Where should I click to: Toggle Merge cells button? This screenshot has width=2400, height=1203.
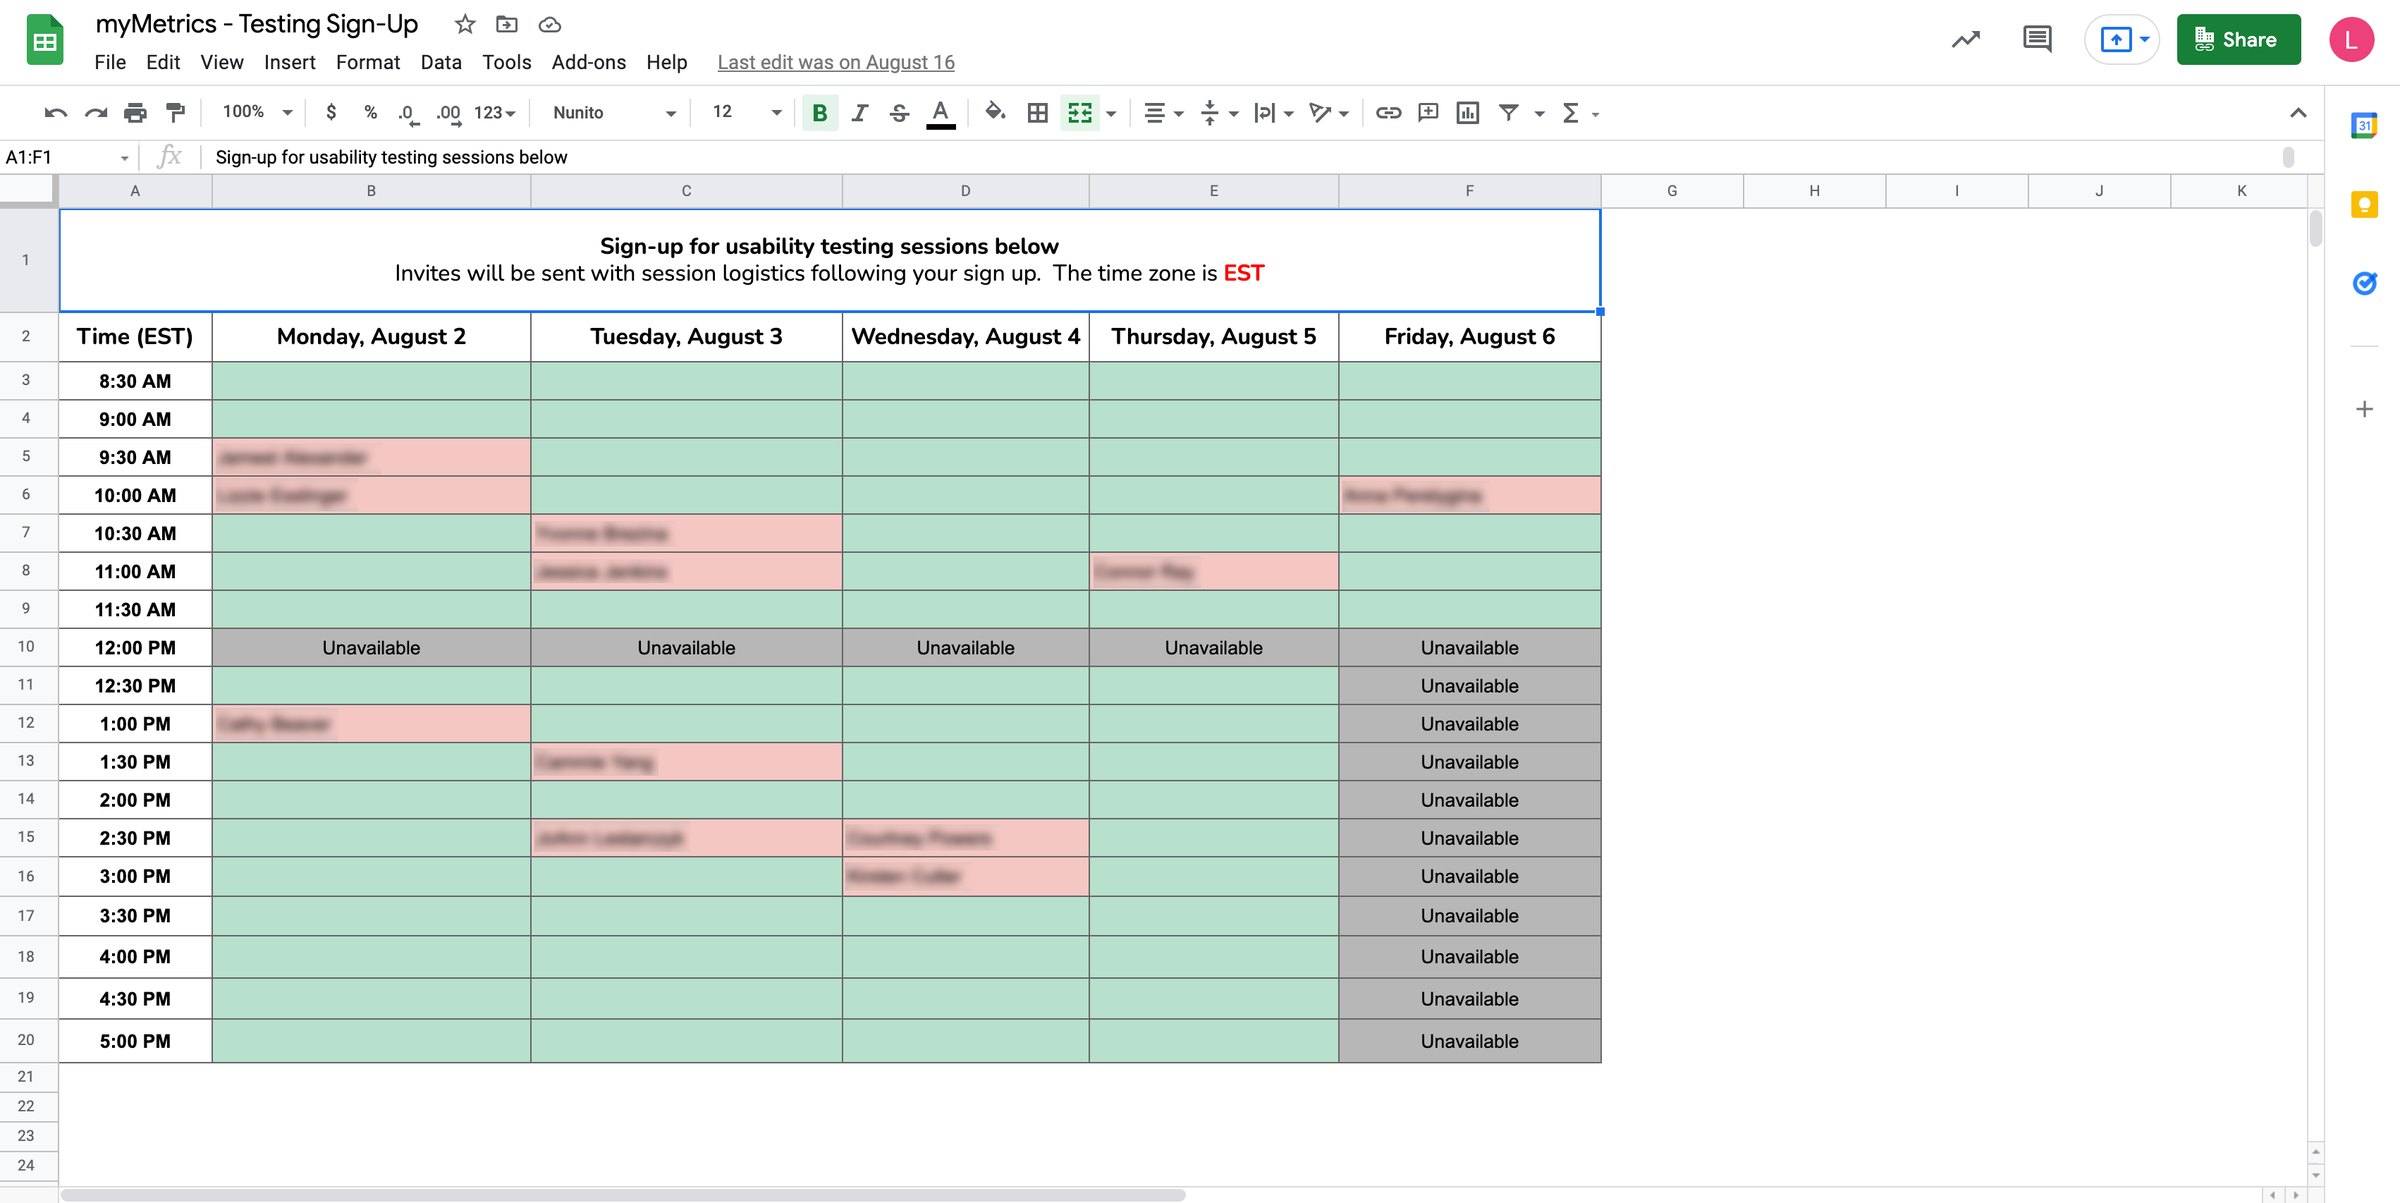[x=1080, y=113]
